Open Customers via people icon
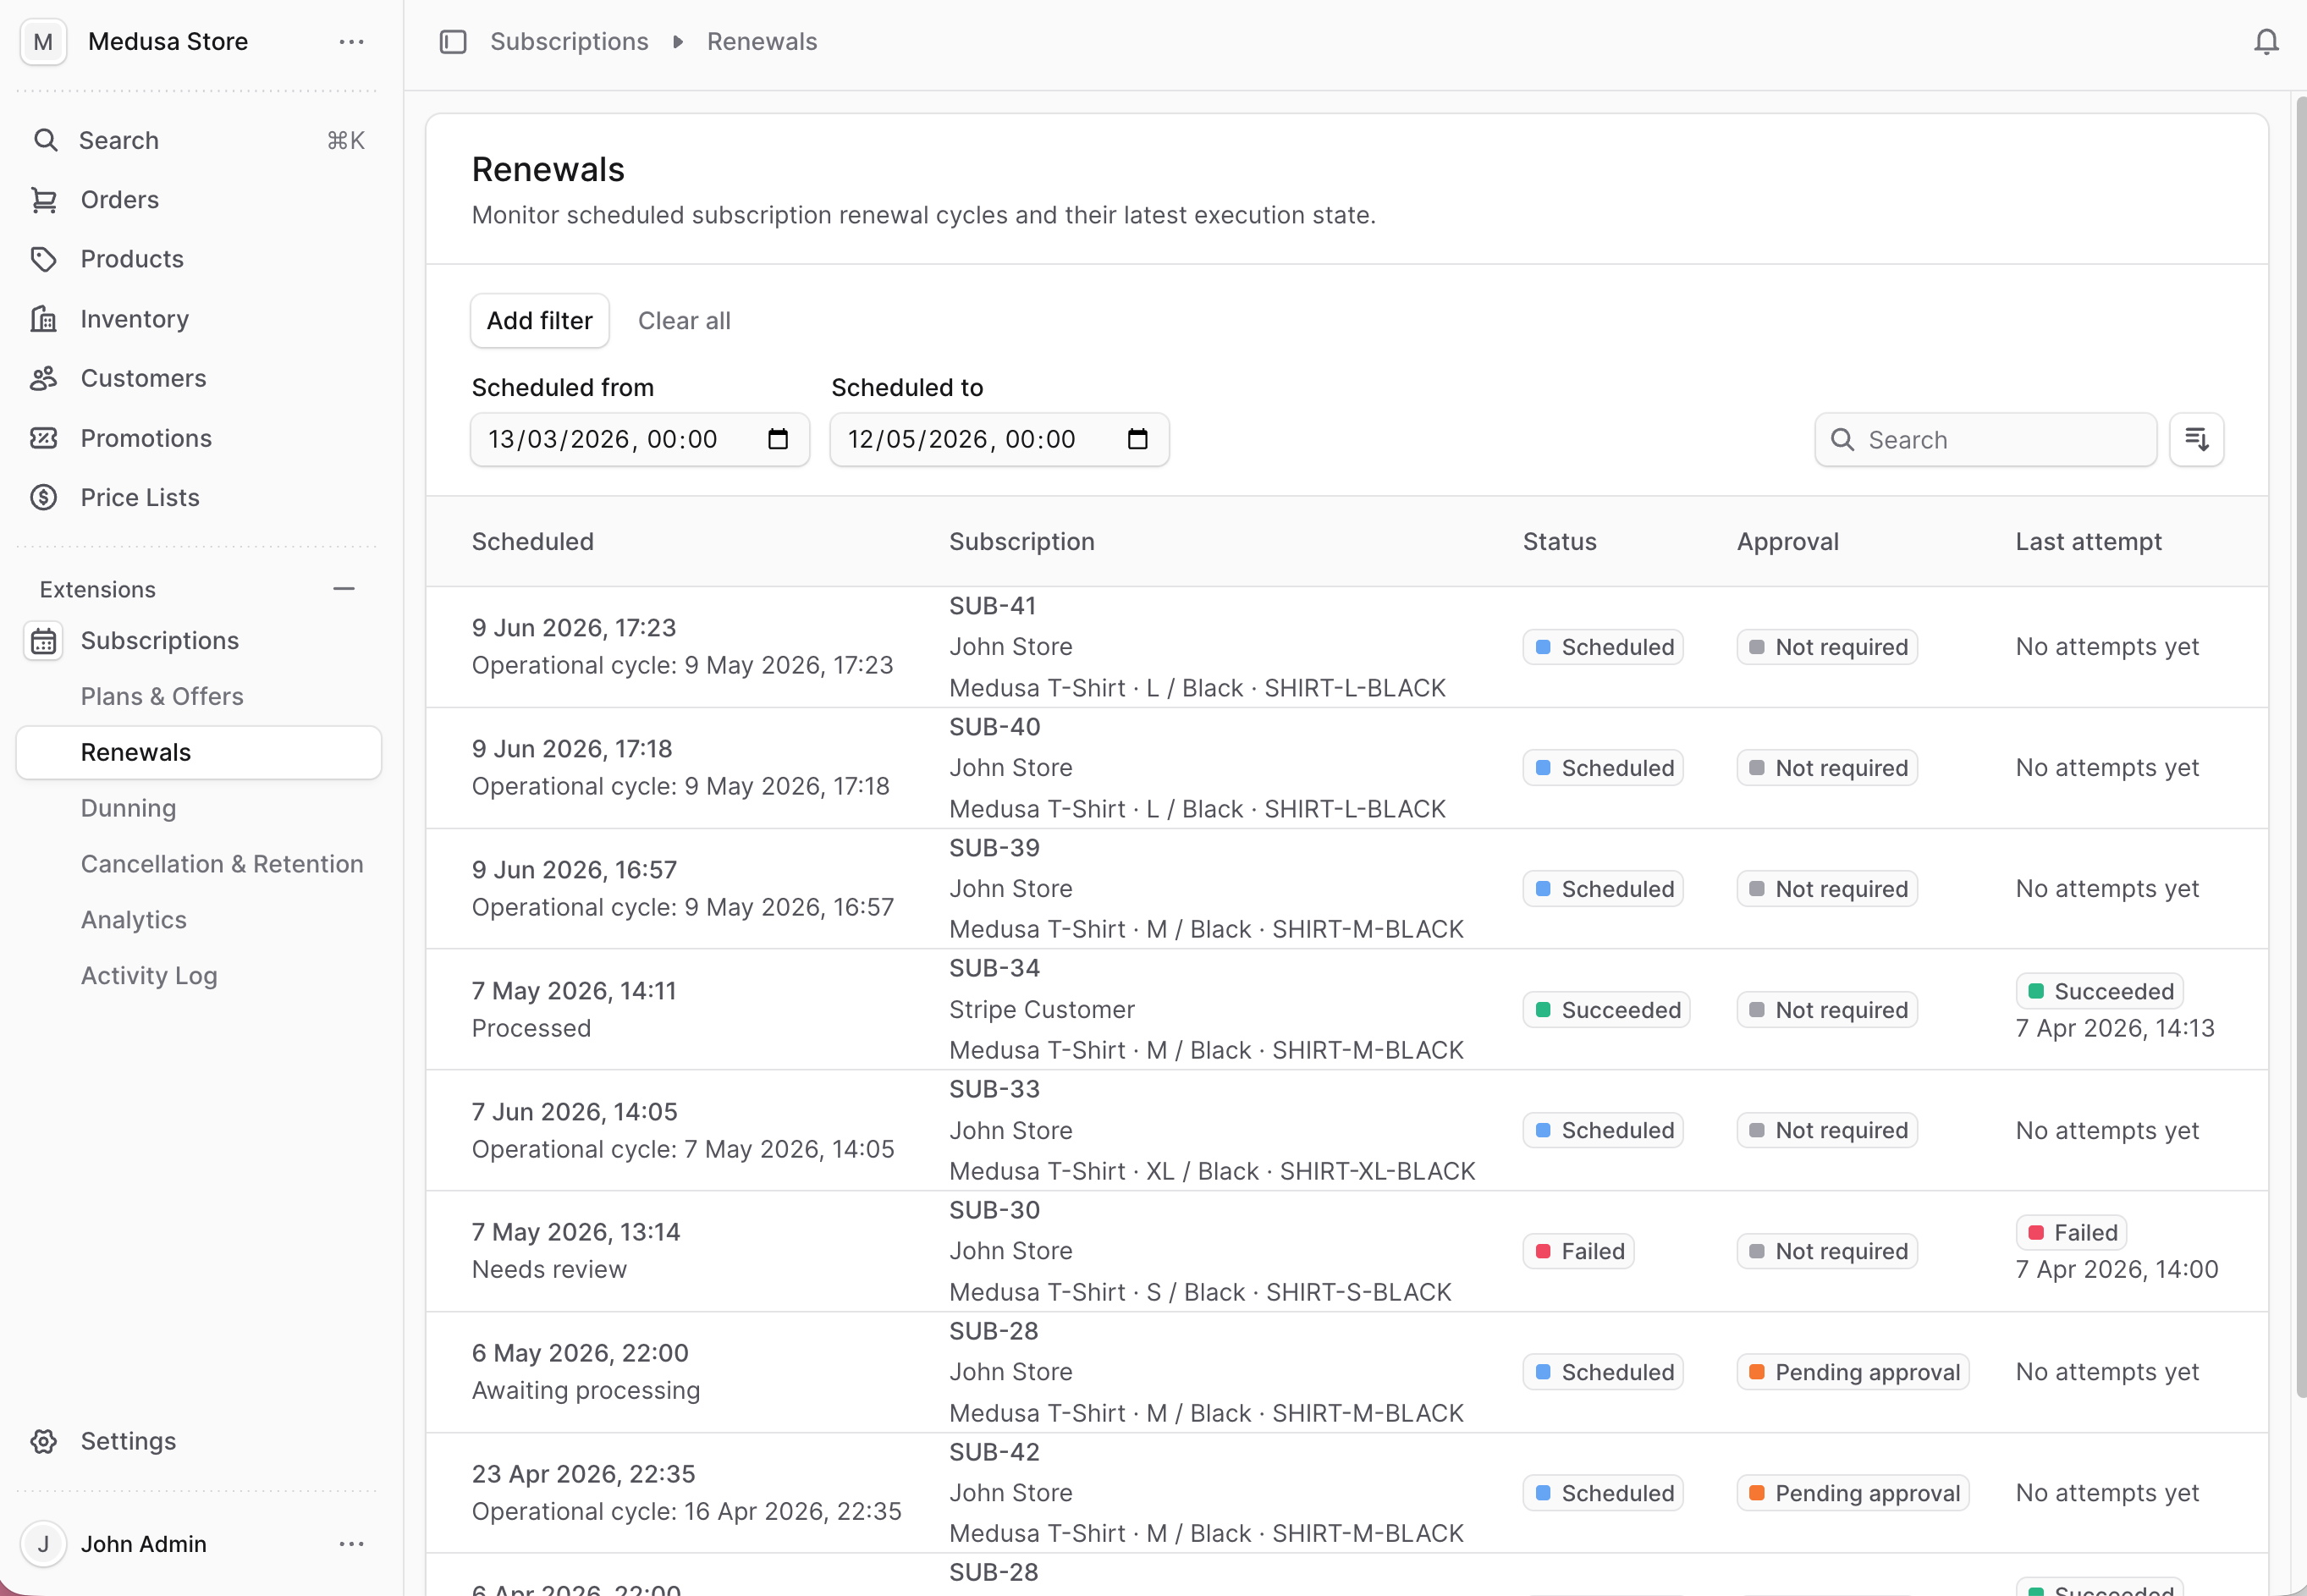 pos(43,378)
